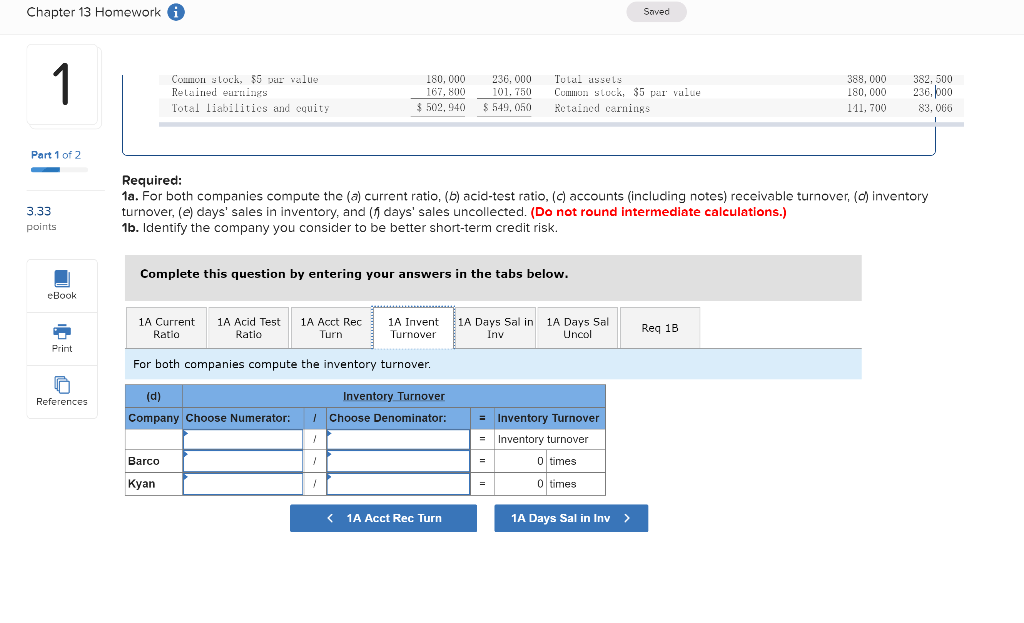Switch to the 1A Acid Test Ratio tab
This screenshot has height=623, width=1024.
tap(248, 328)
